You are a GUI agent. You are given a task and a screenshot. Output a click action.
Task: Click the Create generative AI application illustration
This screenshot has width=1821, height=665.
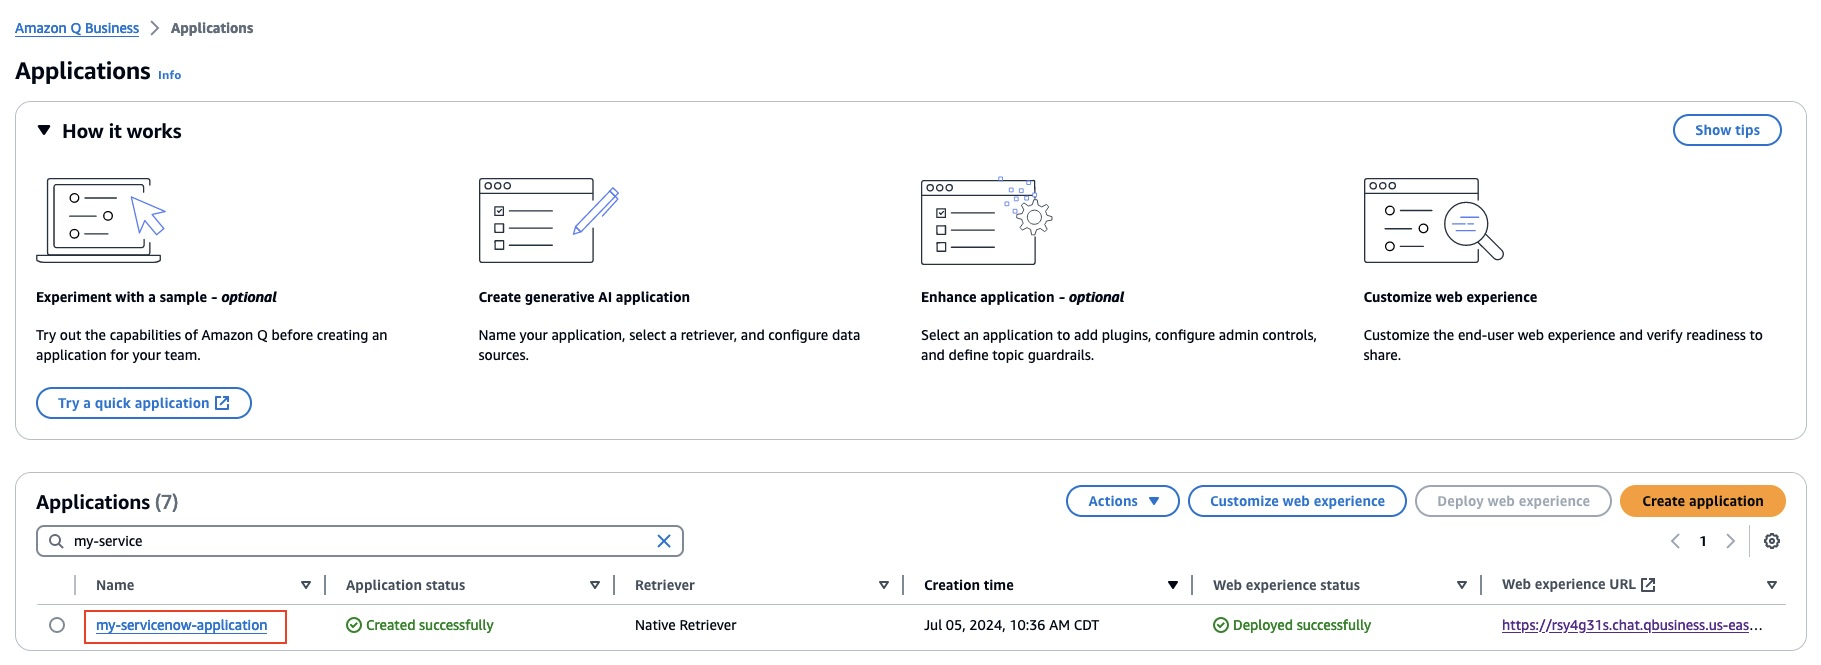[549, 220]
